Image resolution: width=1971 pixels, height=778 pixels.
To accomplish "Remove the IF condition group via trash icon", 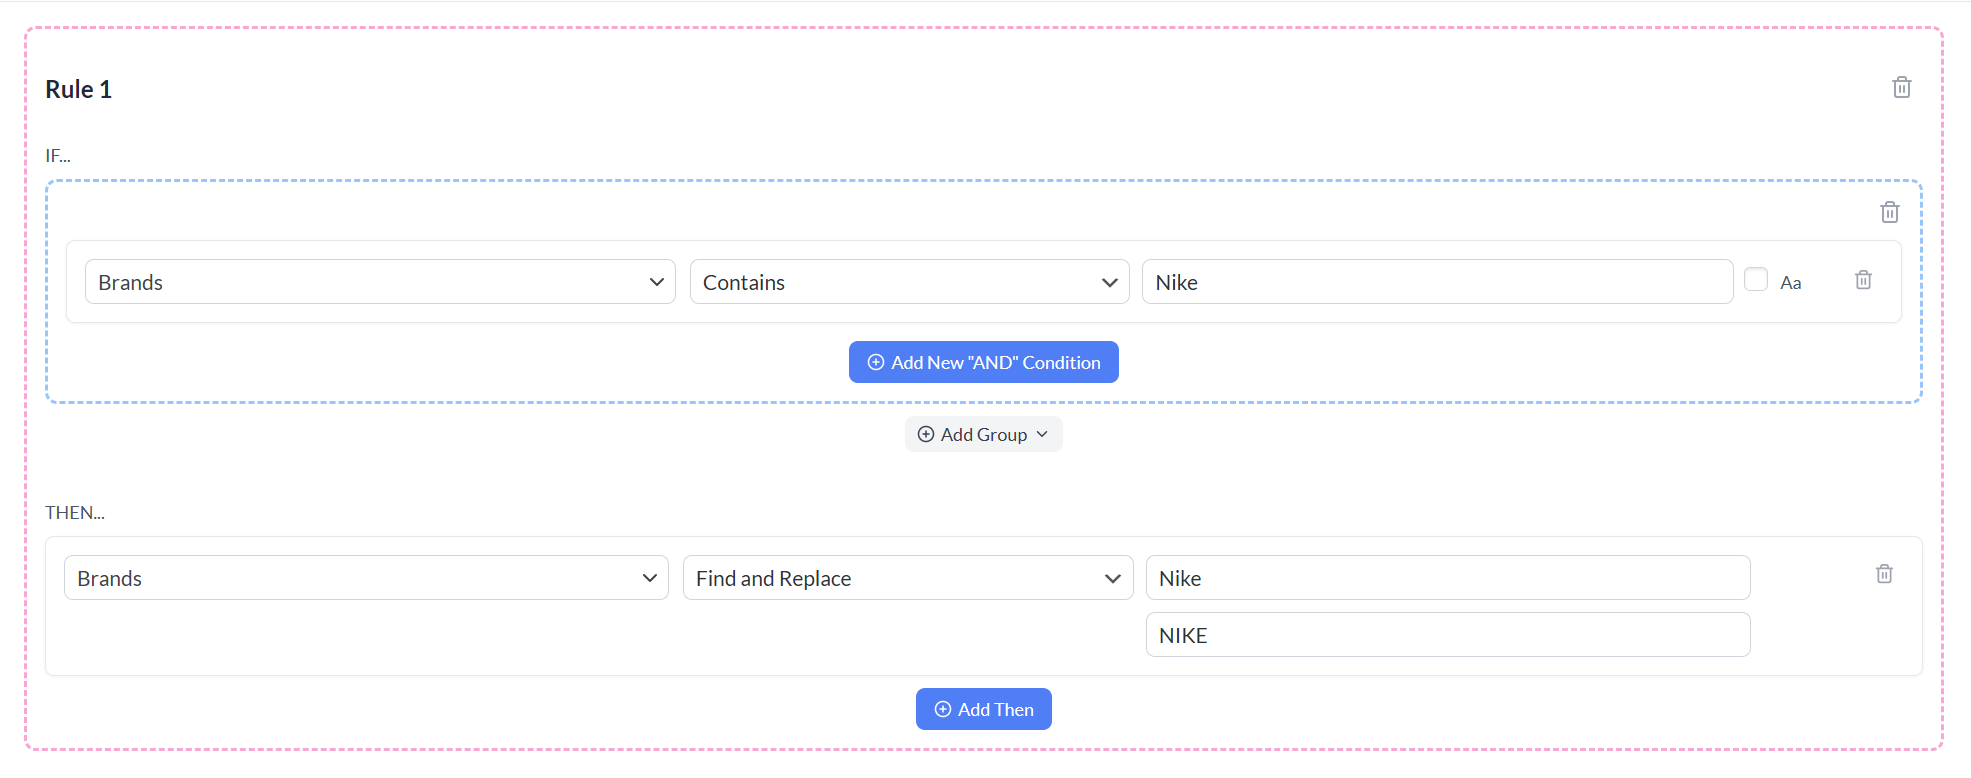I will click(x=1890, y=212).
